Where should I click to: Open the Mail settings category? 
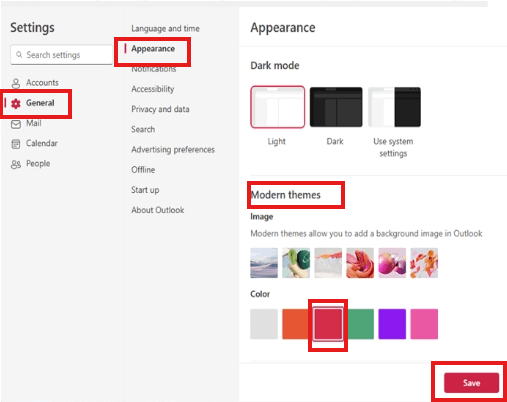(34, 123)
